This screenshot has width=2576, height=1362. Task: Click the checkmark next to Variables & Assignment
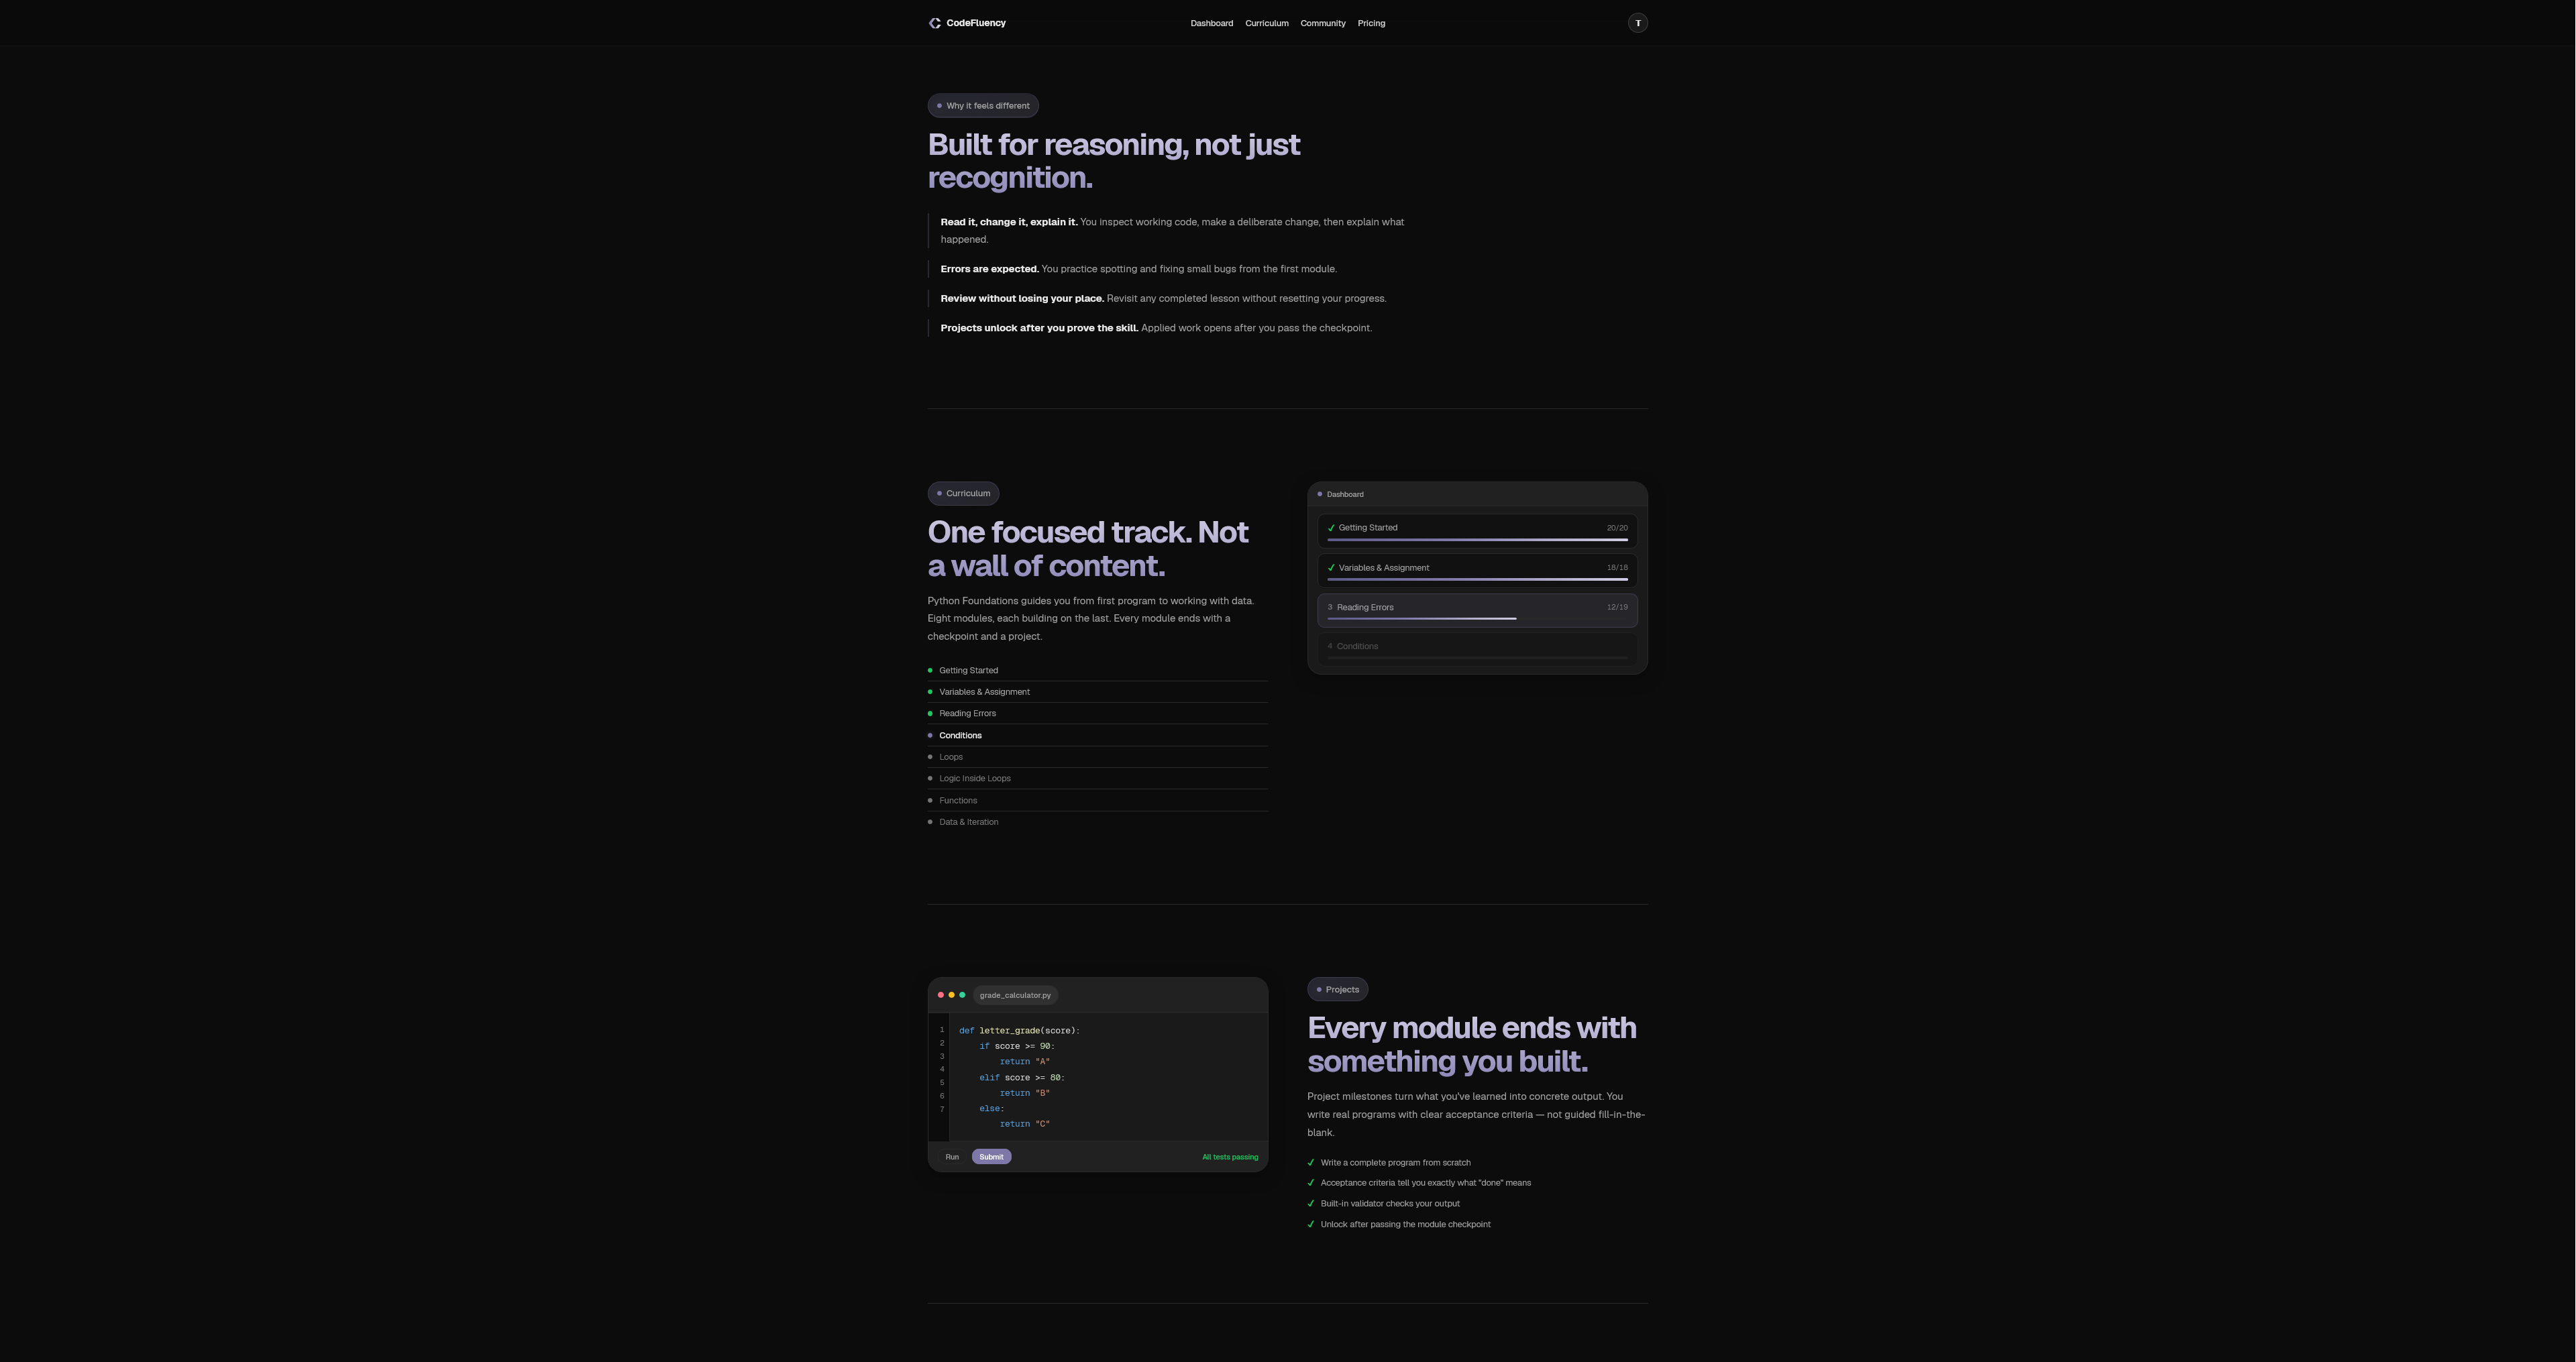[x=1331, y=567]
